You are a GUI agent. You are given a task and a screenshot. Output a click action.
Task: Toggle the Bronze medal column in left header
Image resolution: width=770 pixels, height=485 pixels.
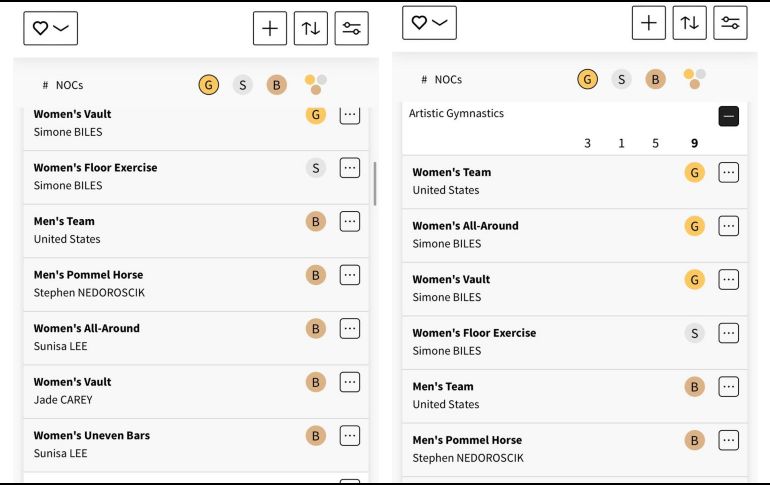[276, 85]
